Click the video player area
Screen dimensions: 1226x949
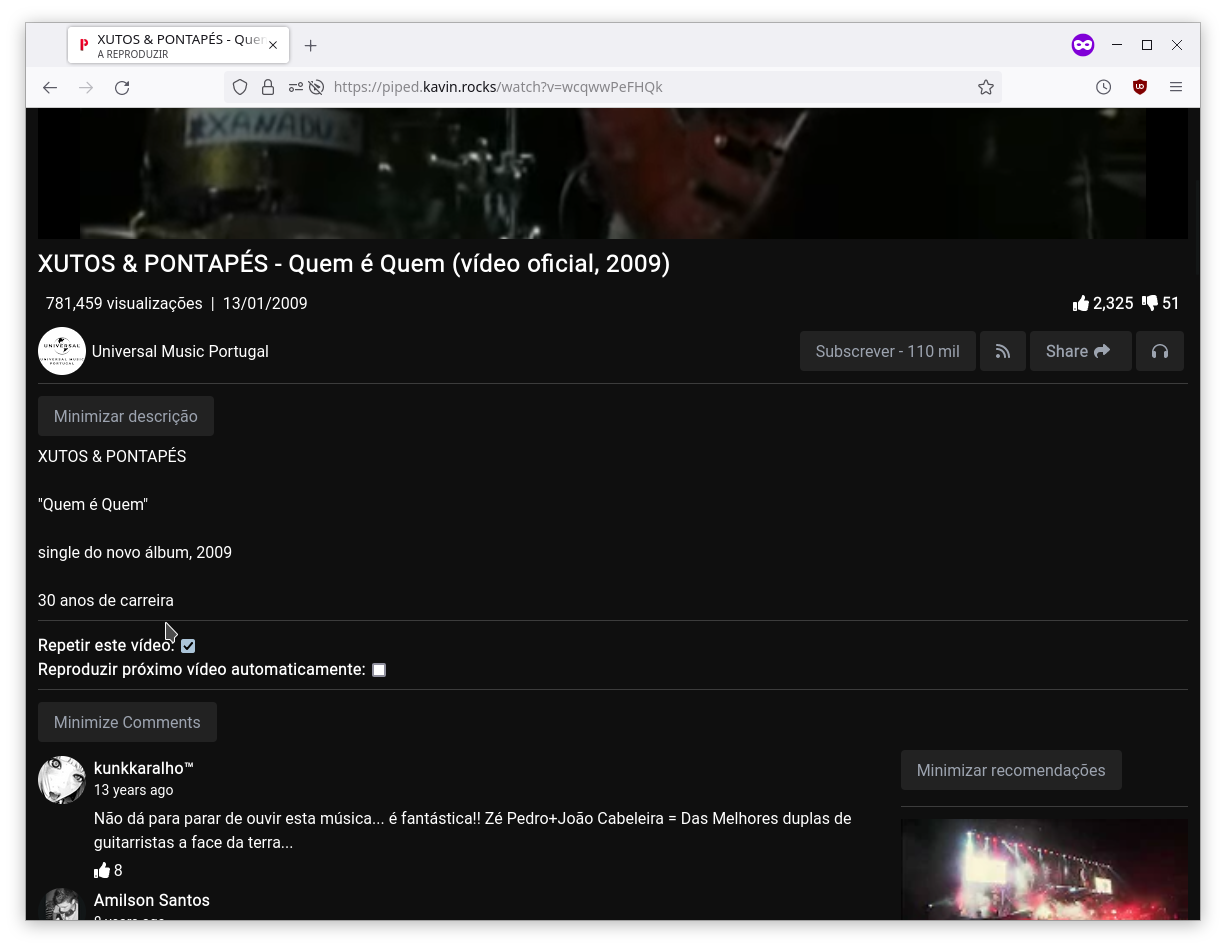pyautogui.click(x=613, y=173)
